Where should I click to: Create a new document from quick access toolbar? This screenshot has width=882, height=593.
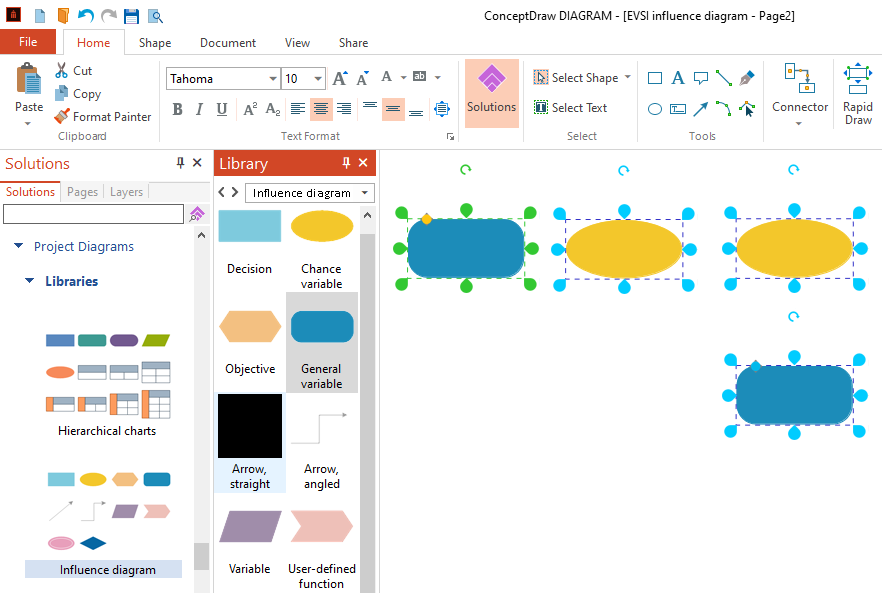point(40,16)
